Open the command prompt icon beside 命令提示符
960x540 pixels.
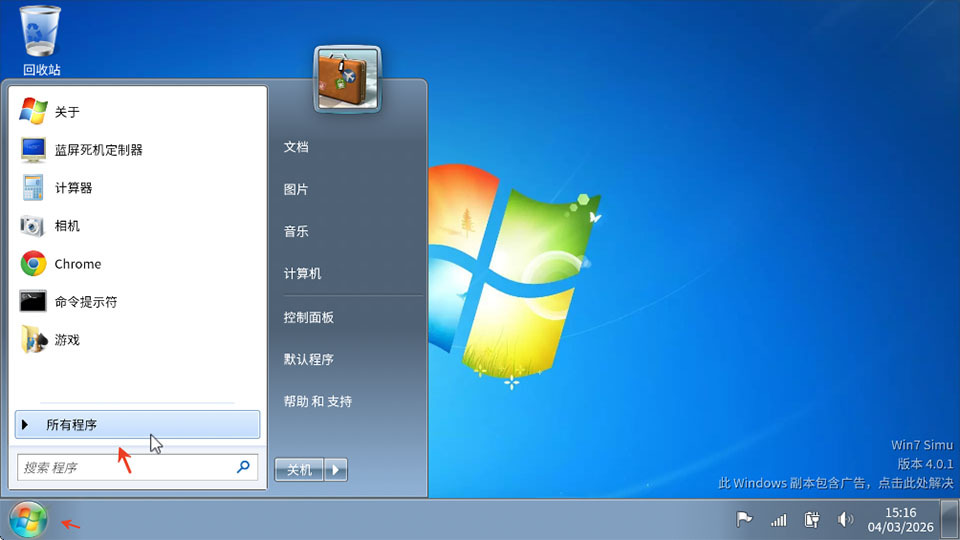click(33, 302)
